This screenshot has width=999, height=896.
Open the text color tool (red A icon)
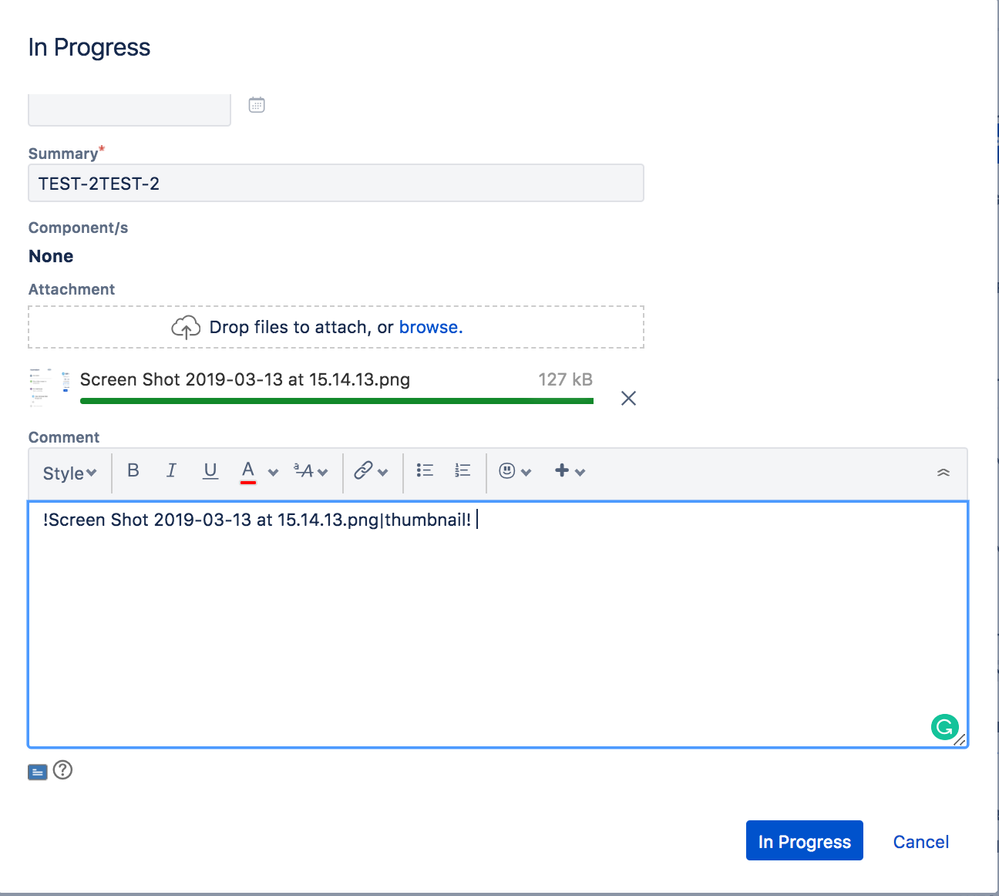[x=247, y=470]
